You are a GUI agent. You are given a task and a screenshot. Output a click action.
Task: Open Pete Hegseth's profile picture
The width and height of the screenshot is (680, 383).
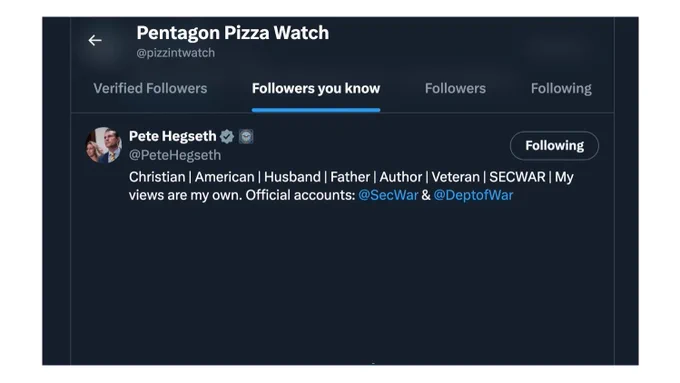[103, 145]
